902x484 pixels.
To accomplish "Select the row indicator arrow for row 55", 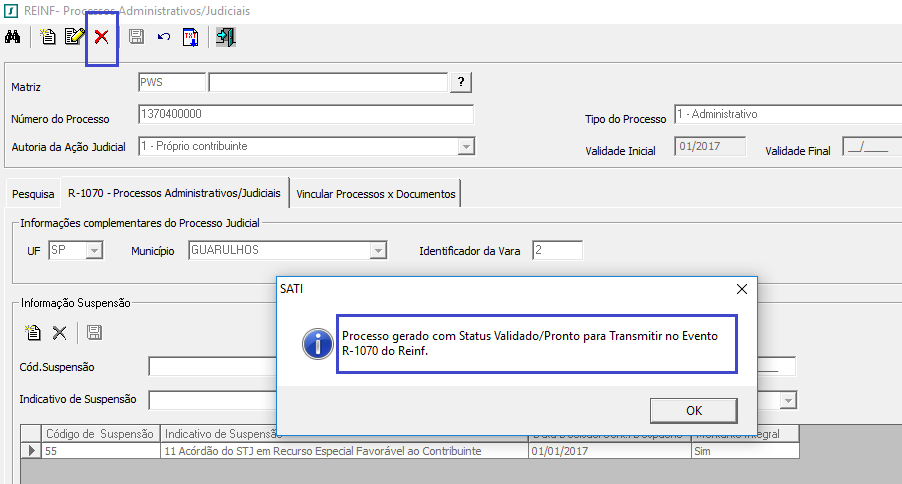I will coord(31,451).
